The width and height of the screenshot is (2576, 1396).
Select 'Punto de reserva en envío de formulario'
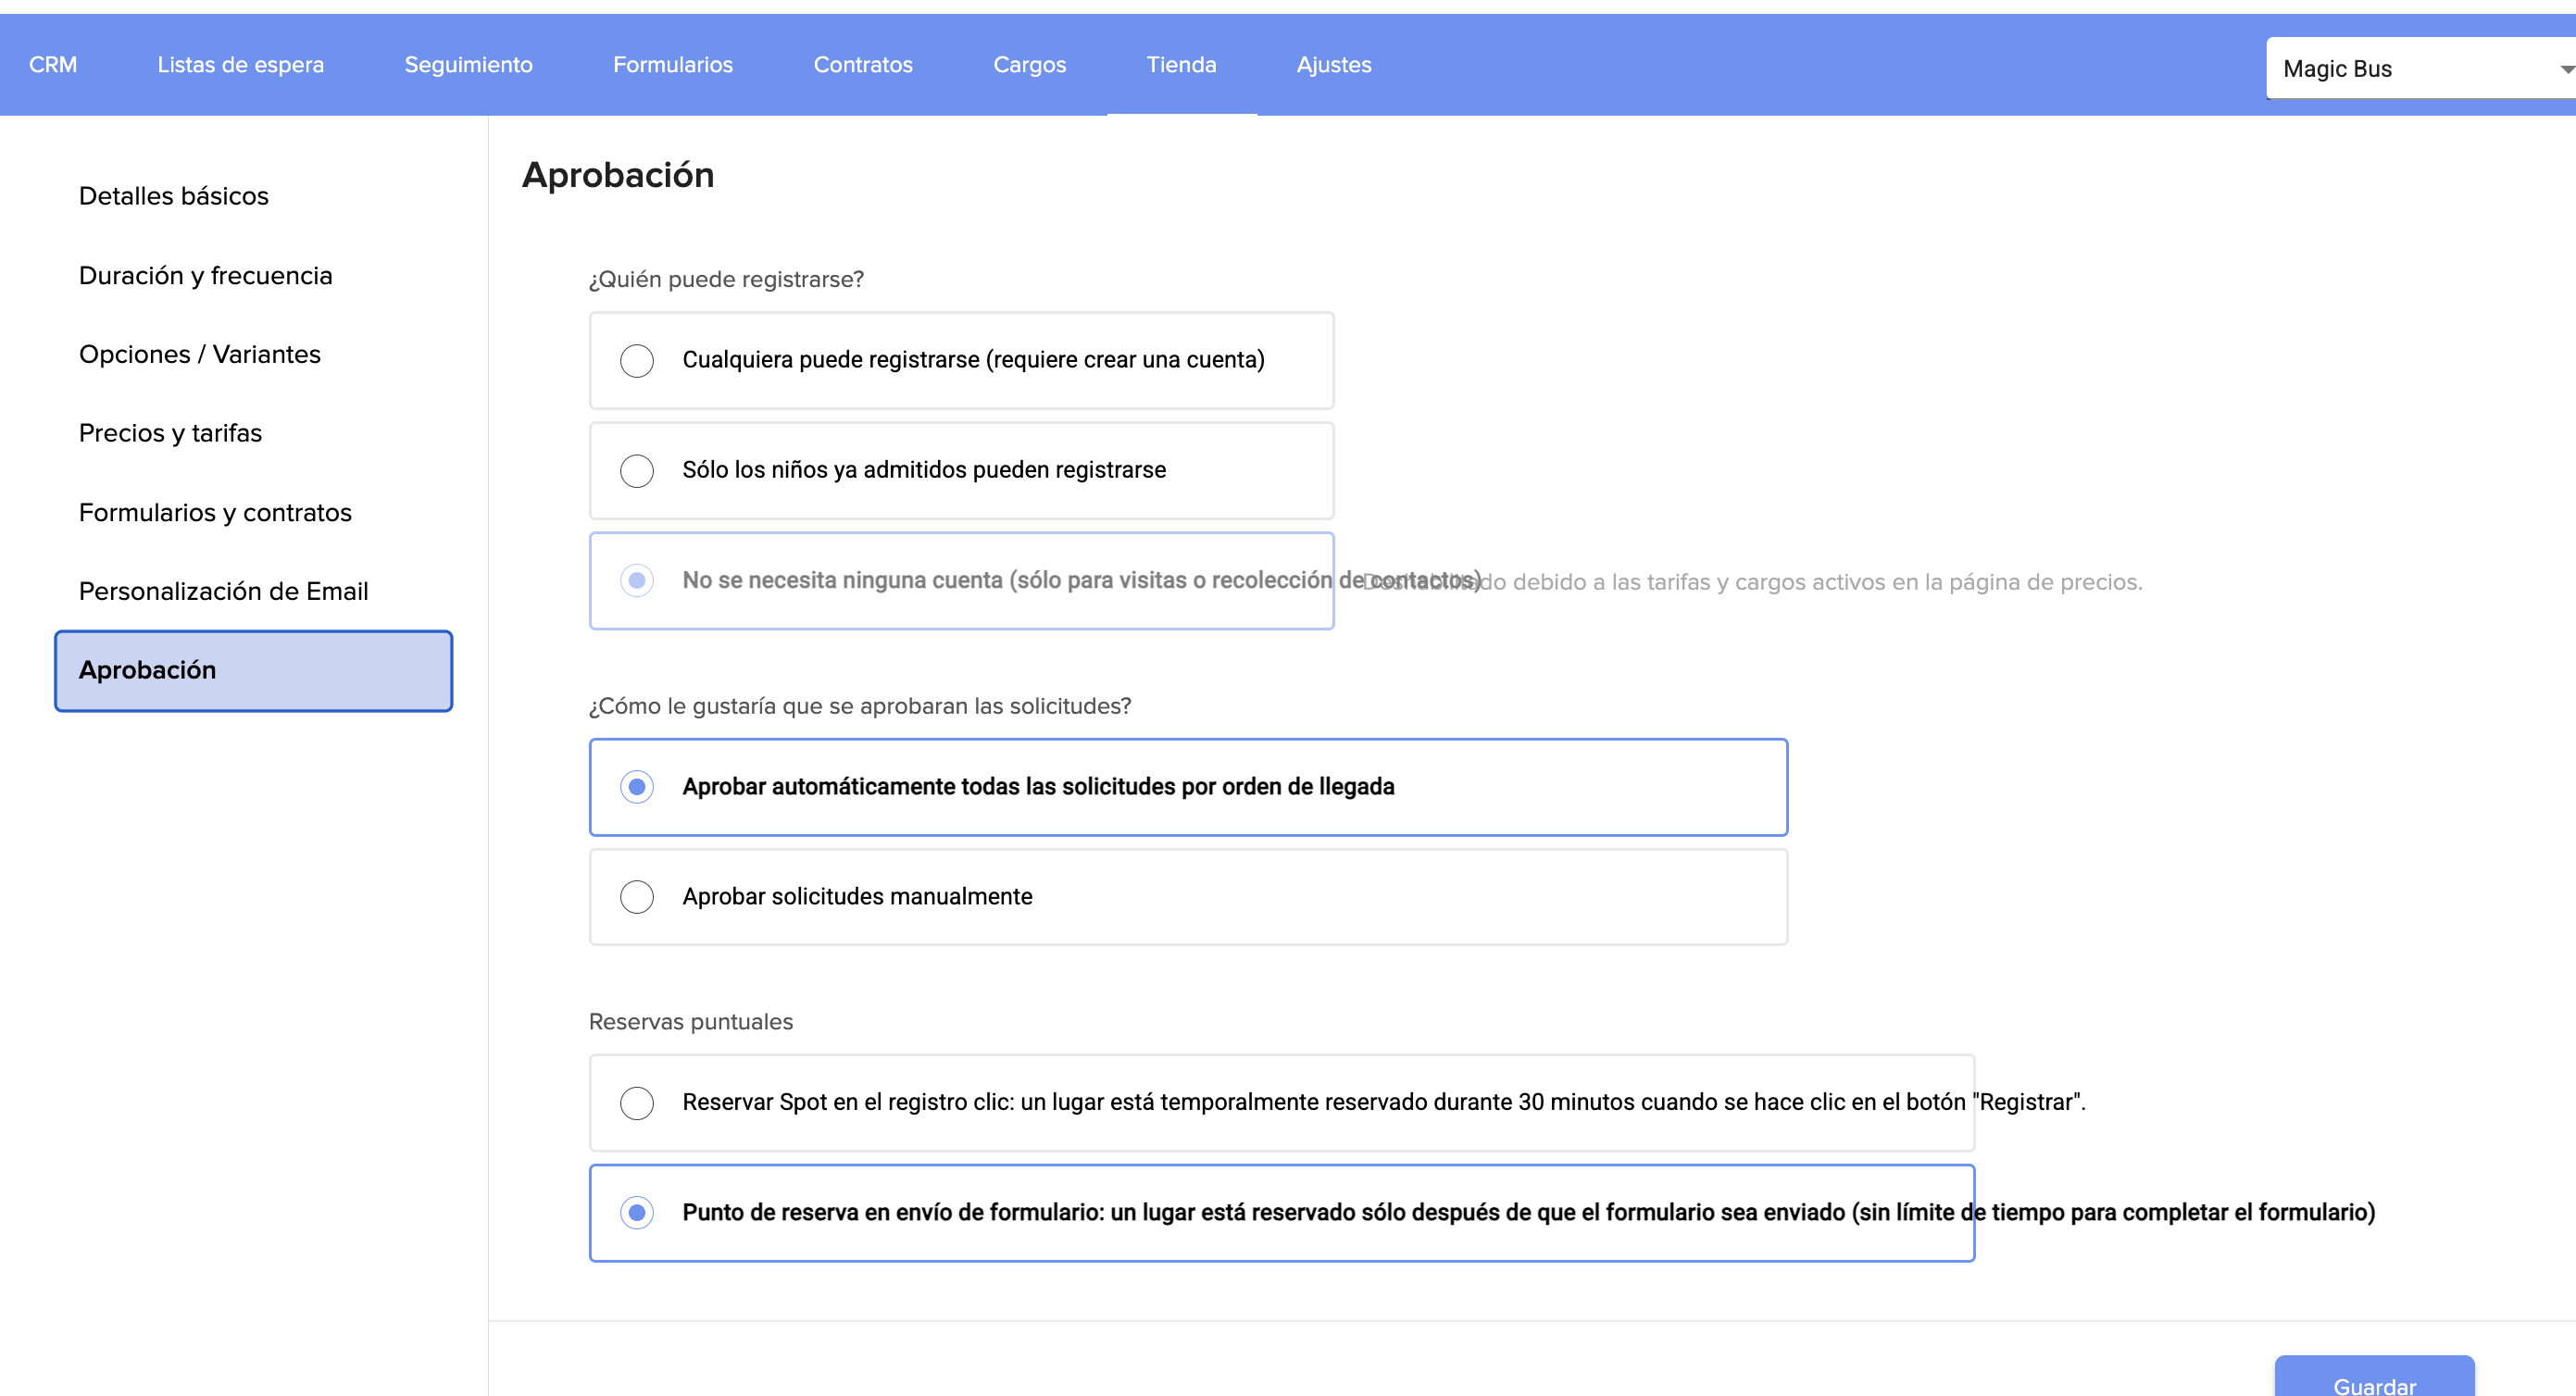coord(637,1213)
